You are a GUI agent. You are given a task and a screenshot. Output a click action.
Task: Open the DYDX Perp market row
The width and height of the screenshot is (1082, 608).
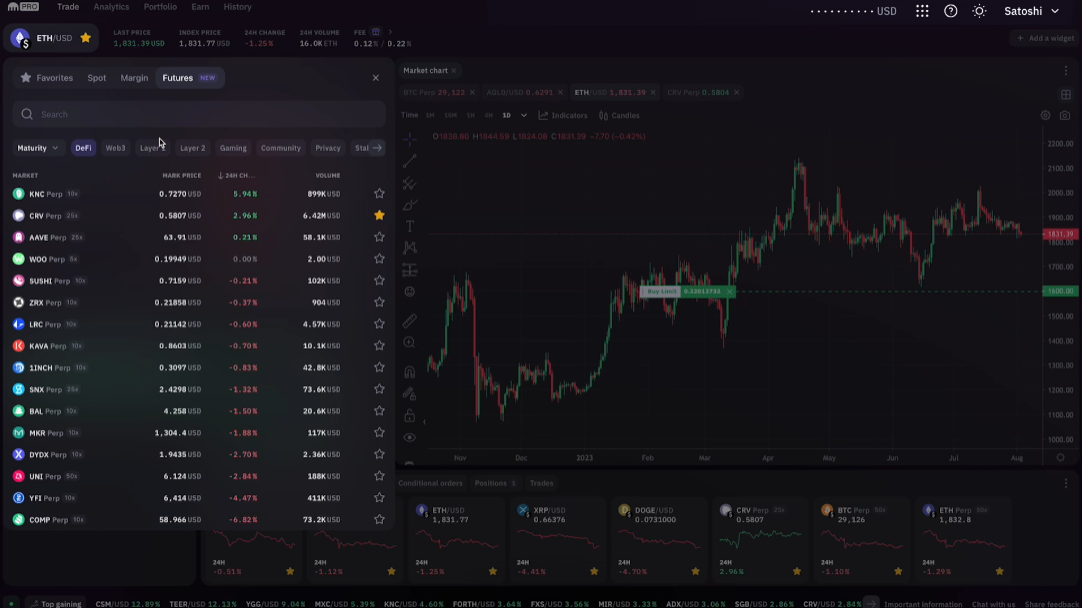click(x=199, y=455)
